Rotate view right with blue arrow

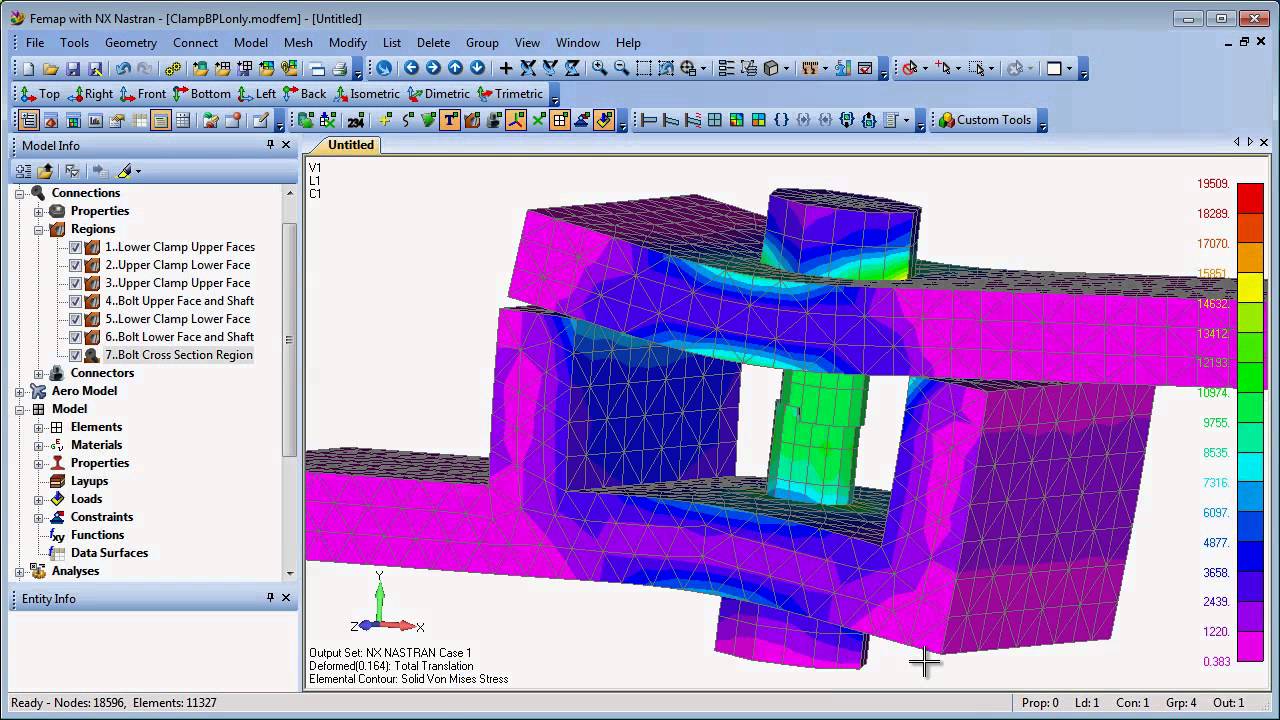click(x=433, y=68)
